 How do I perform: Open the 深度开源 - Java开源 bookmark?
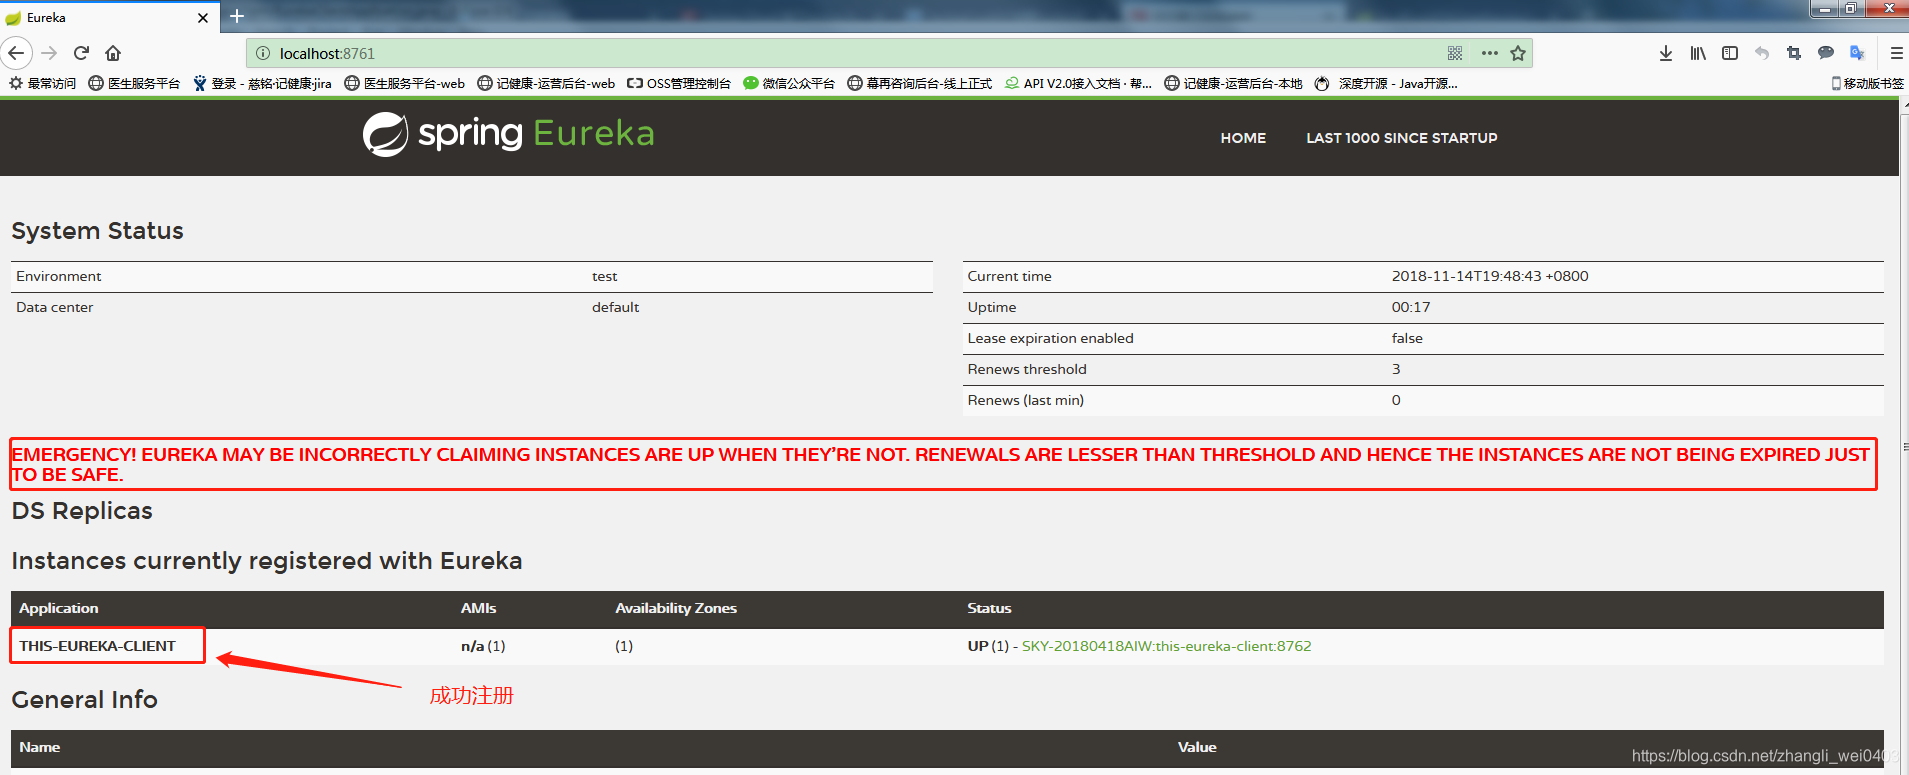[x=1386, y=83]
